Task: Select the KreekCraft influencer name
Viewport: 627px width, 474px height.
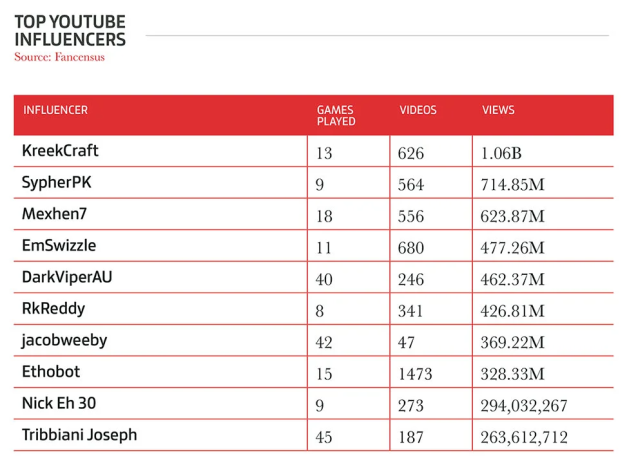Action: (x=60, y=151)
